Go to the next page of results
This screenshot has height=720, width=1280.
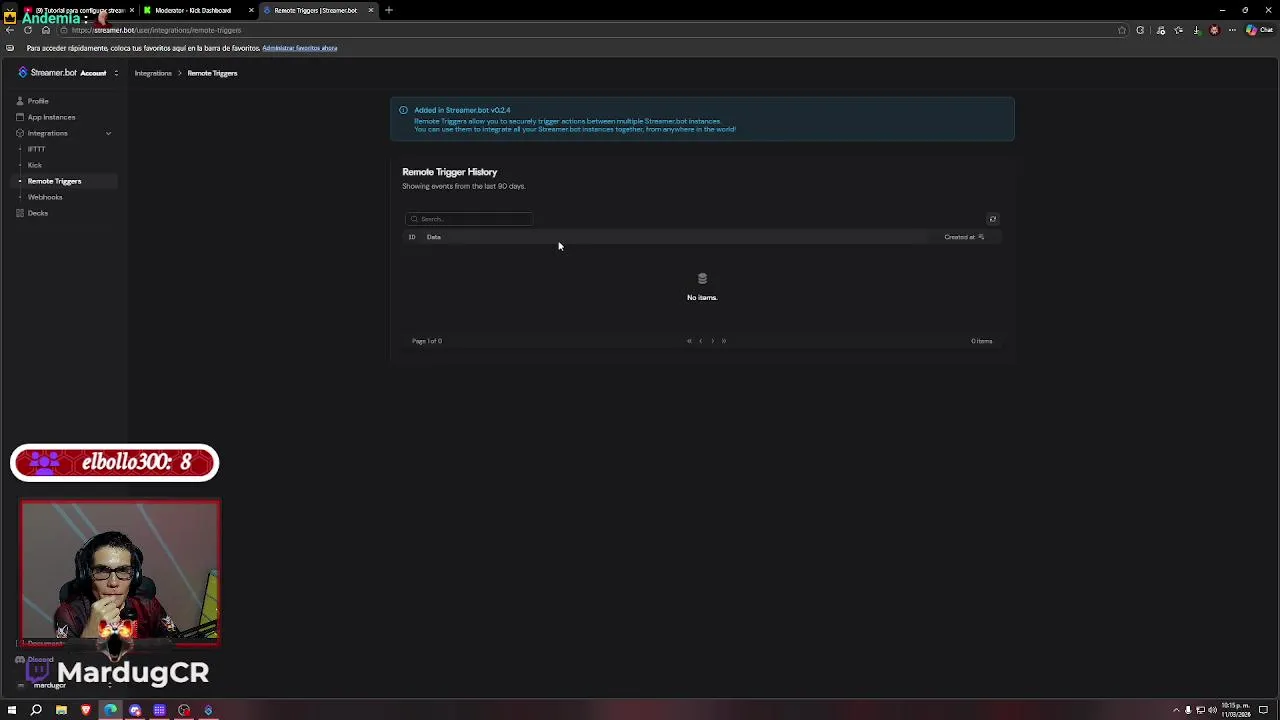712,341
